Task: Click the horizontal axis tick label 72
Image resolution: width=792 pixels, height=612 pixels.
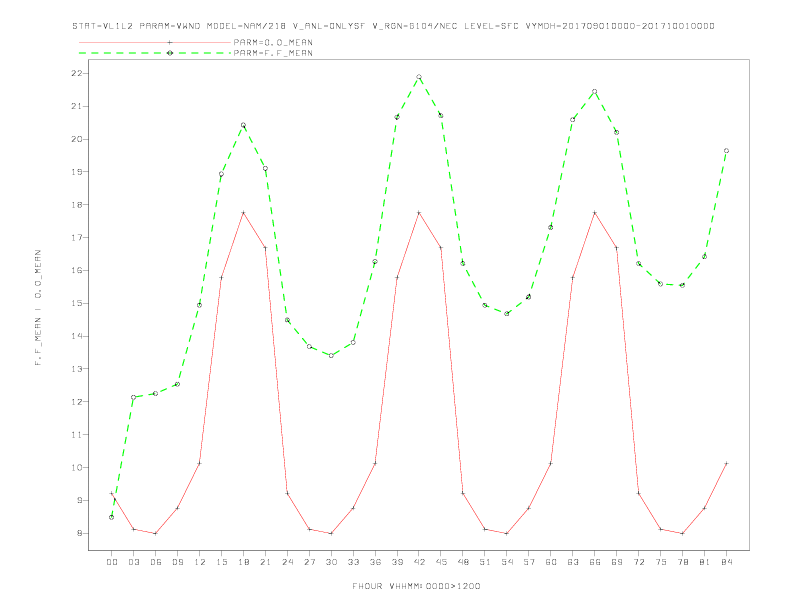Action: (x=638, y=562)
